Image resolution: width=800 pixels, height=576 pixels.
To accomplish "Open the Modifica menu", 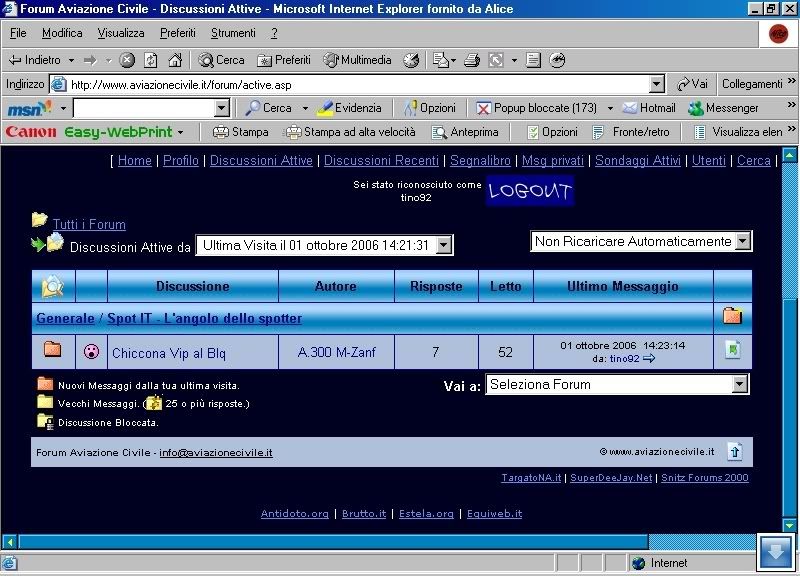I will pos(62,33).
